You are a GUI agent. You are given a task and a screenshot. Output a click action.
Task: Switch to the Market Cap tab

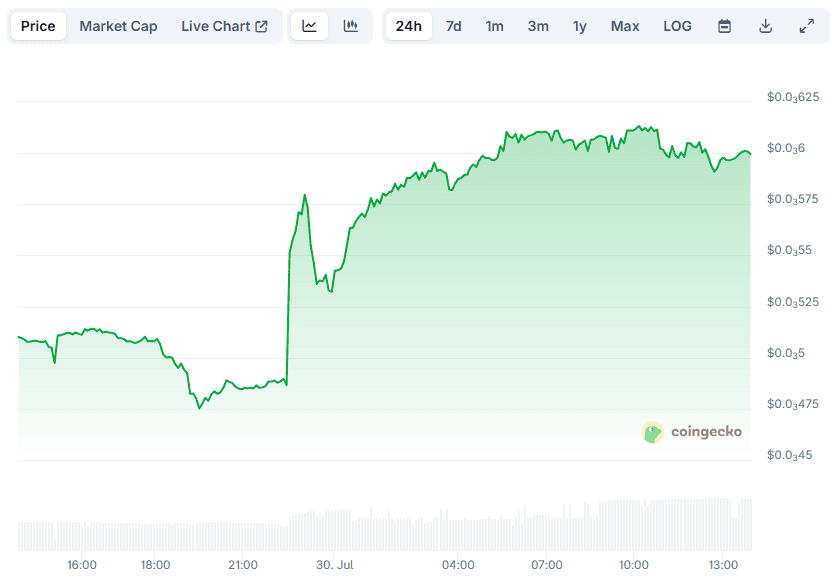tap(118, 26)
